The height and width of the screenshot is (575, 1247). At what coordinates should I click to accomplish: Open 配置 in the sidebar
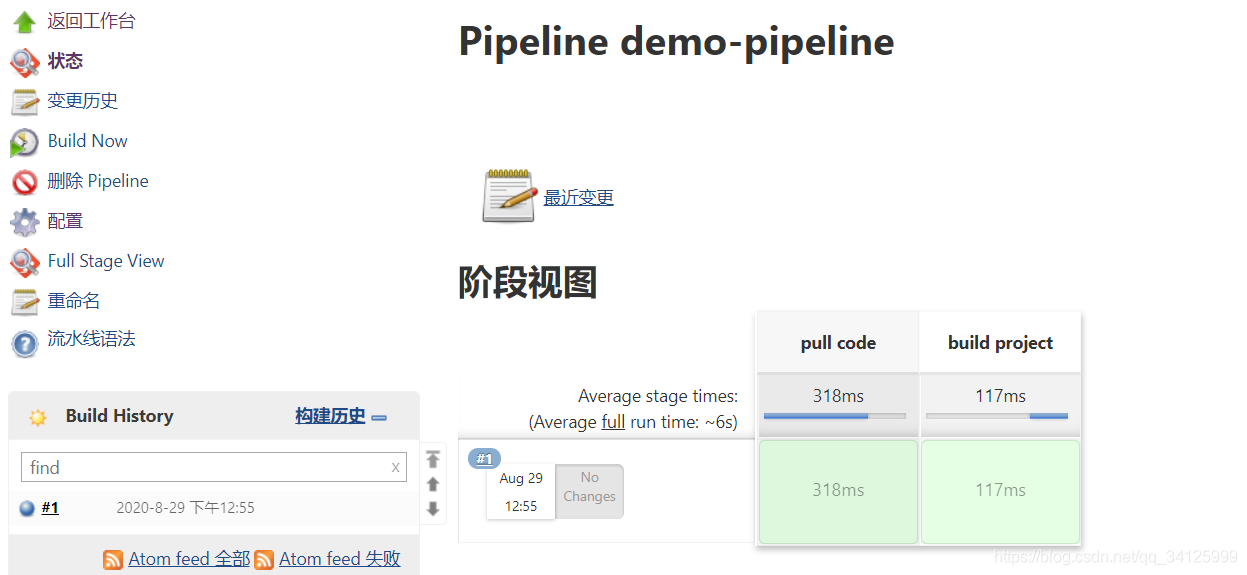pyautogui.click(x=65, y=221)
